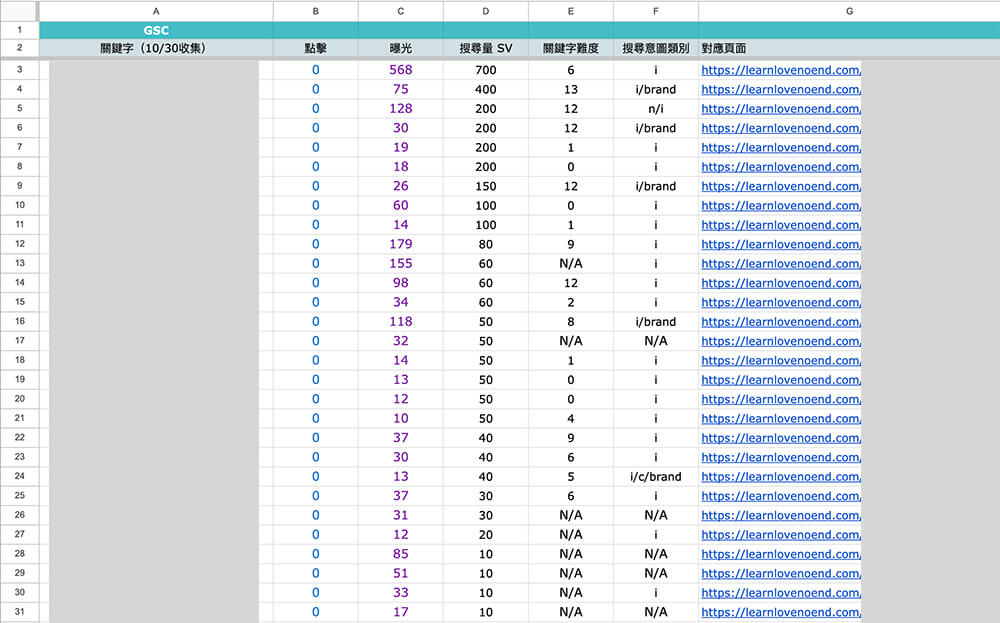Select the row 2 header
Image resolution: width=1000 pixels, height=623 pixels.
click(19, 48)
